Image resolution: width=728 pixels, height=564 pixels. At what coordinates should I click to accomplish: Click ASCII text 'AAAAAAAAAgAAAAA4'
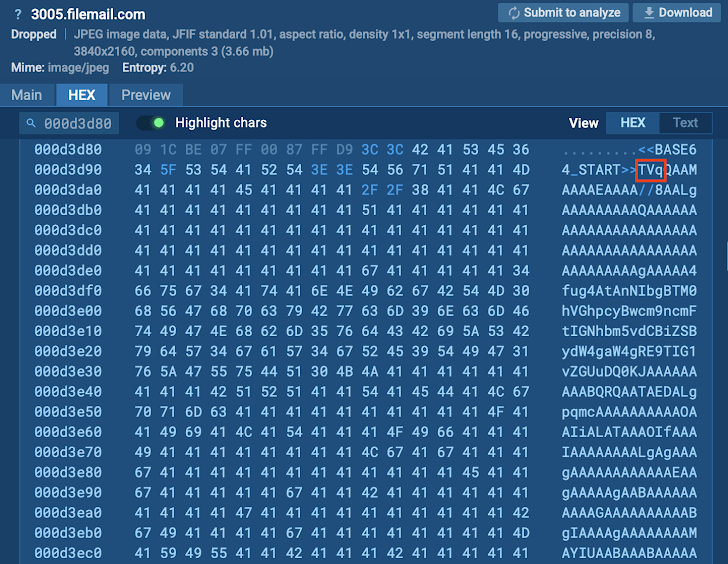coord(629,271)
